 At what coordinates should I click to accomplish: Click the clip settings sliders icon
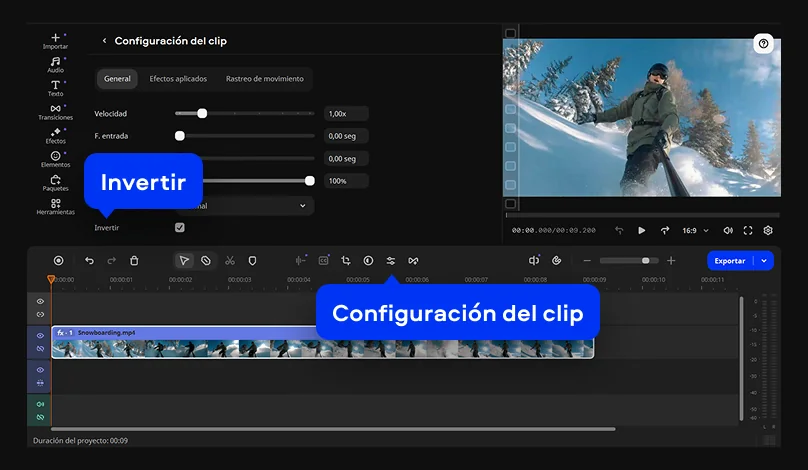[390, 260]
